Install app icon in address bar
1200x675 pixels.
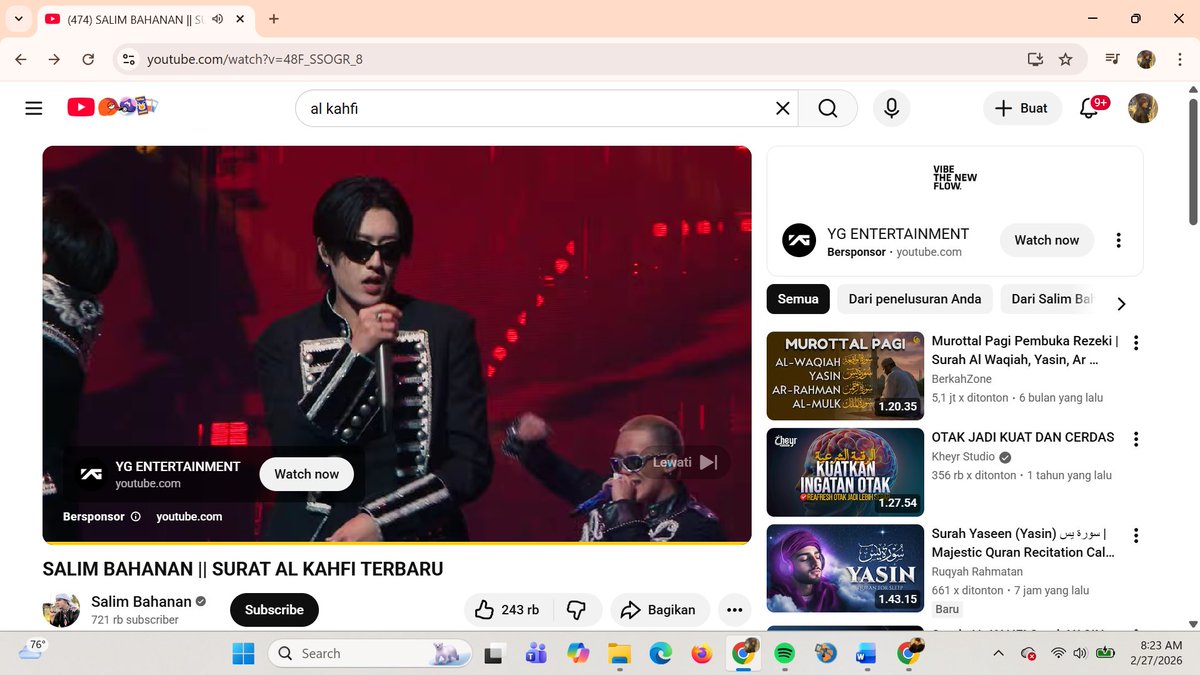tap(1035, 59)
